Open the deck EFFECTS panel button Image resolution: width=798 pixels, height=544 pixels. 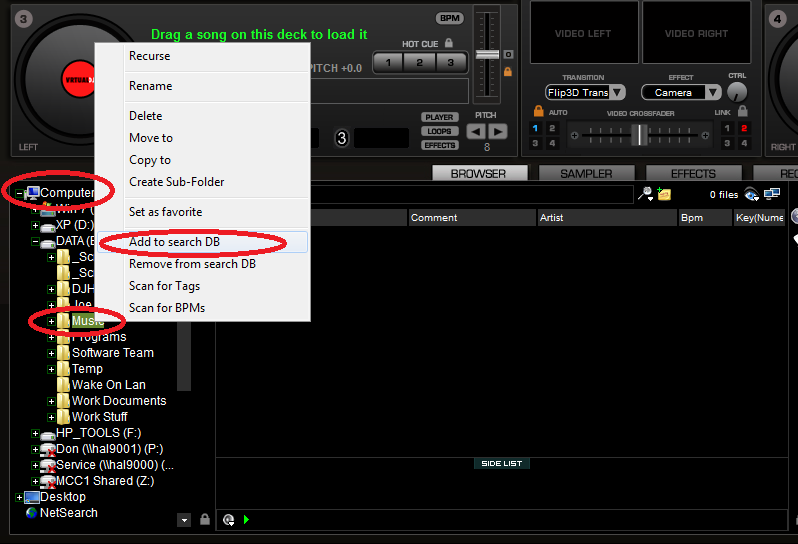coord(440,146)
